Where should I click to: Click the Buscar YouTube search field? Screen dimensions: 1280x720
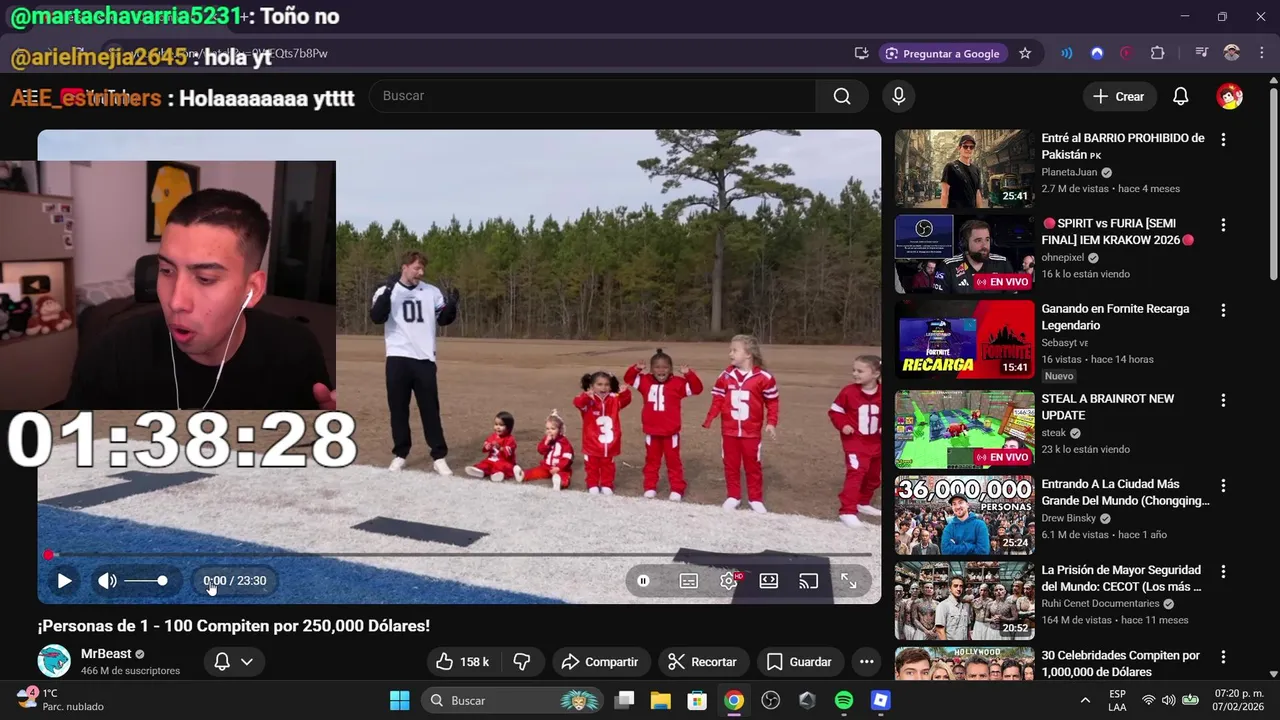point(592,96)
